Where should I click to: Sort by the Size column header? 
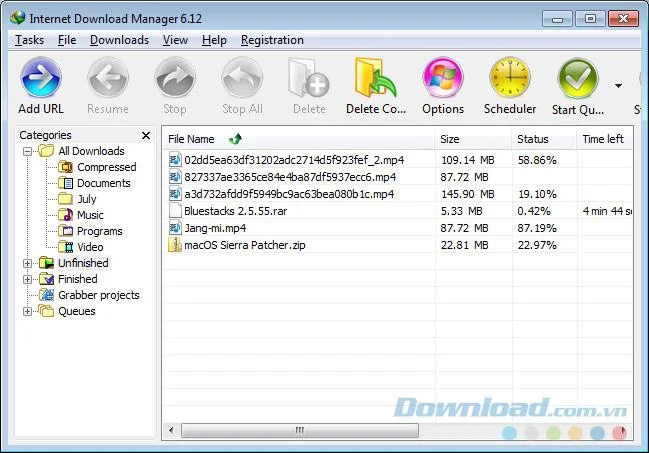pyautogui.click(x=472, y=139)
